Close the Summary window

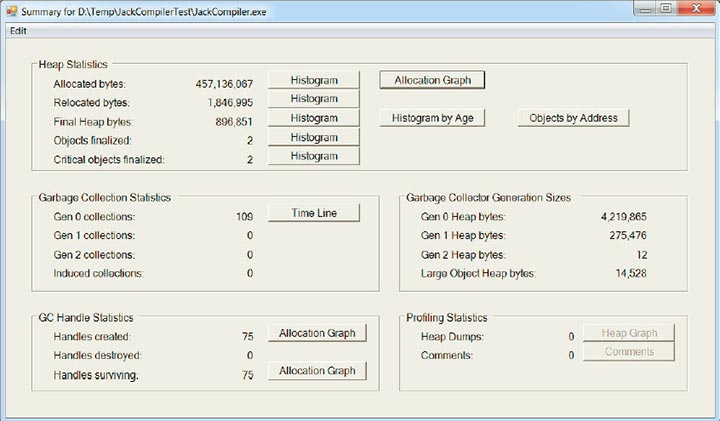697,9
